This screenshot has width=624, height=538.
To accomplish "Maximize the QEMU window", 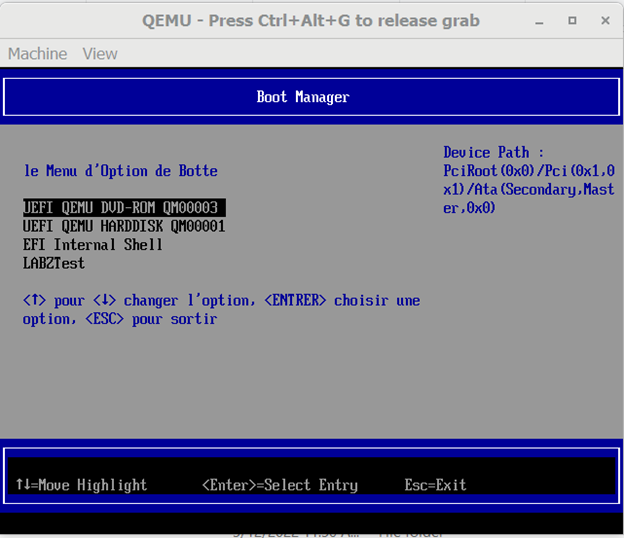I will (x=572, y=20).
